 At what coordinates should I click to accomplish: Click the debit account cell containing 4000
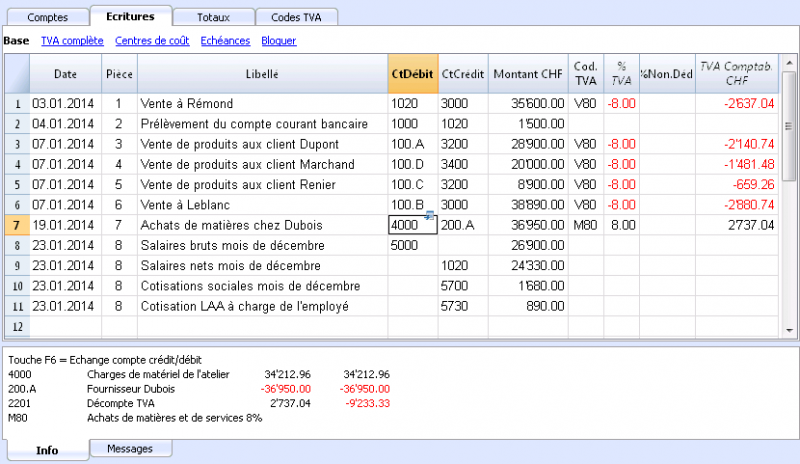pos(413,225)
